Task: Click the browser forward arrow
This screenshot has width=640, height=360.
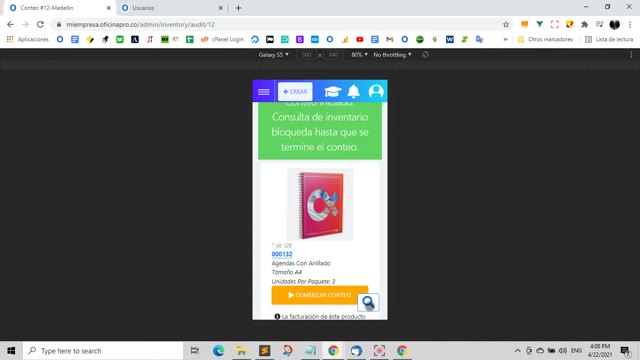Action: (25, 24)
